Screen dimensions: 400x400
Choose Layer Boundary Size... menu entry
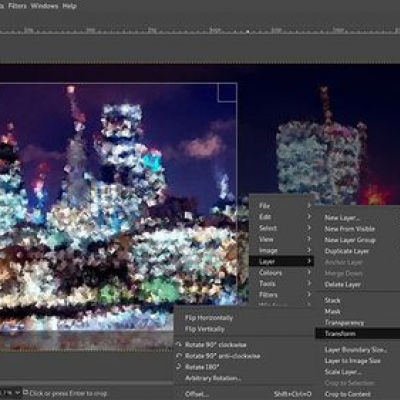tap(357, 350)
